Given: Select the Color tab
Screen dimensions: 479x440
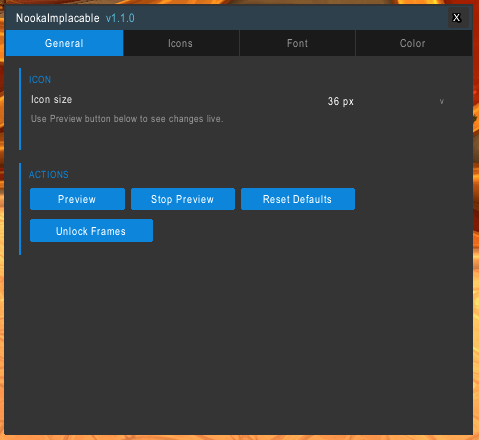Looking at the screenshot, I should click(414, 43).
